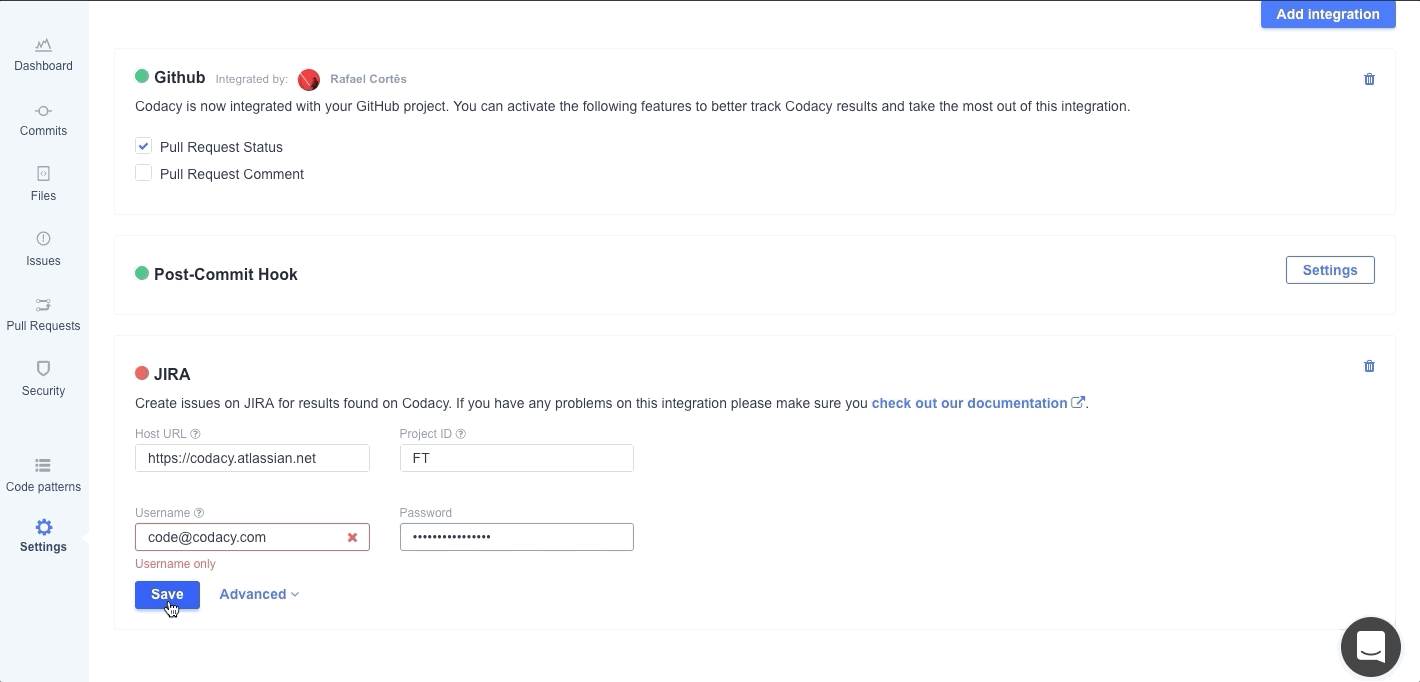Focus the Password input field
This screenshot has width=1420, height=682.
[x=516, y=537]
